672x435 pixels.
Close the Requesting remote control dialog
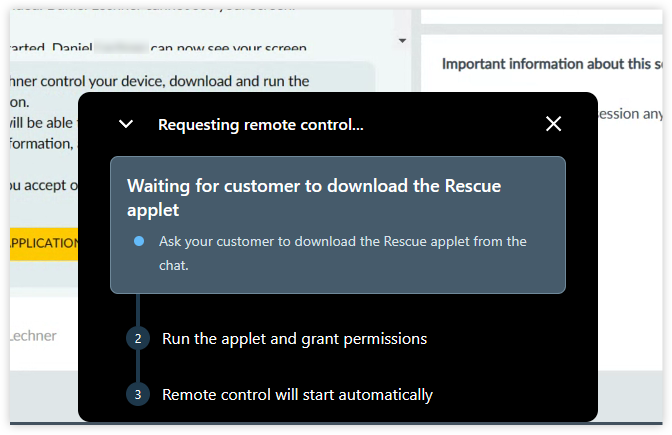pos(553,124)
